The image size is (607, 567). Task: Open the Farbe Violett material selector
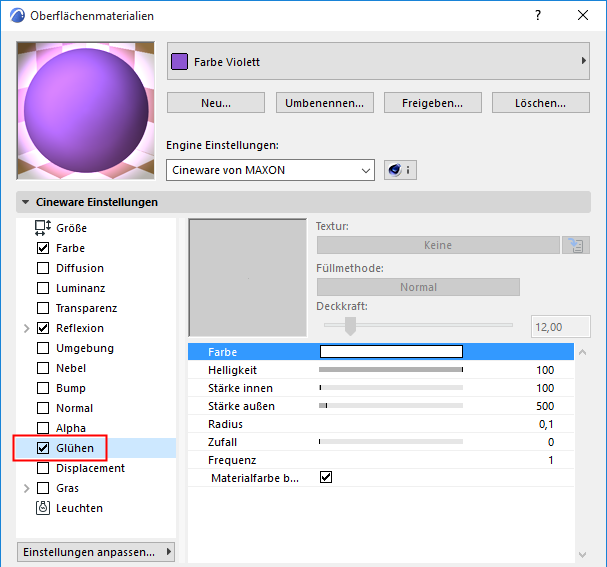[378, 61]
